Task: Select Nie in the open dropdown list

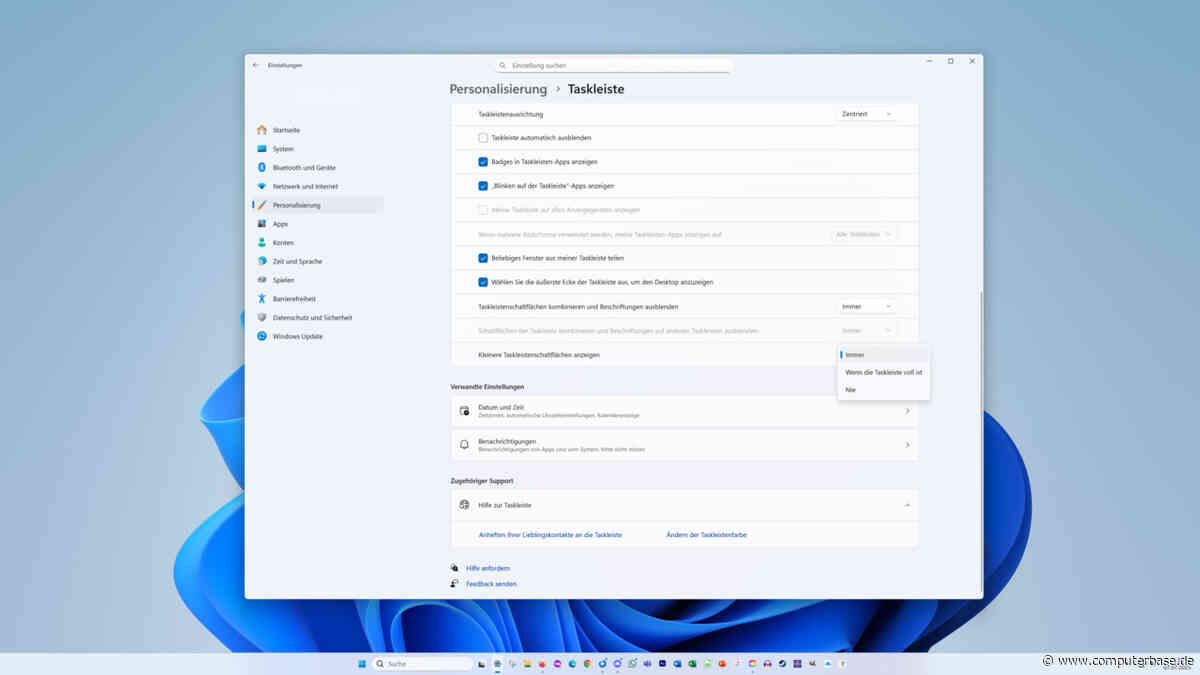Action: coord(884,390)
